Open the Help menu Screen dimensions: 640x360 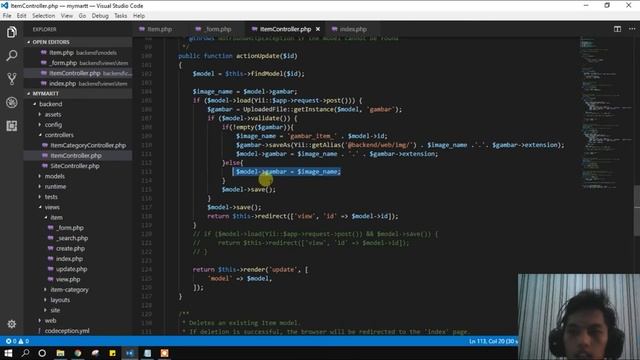coord(139,16)
